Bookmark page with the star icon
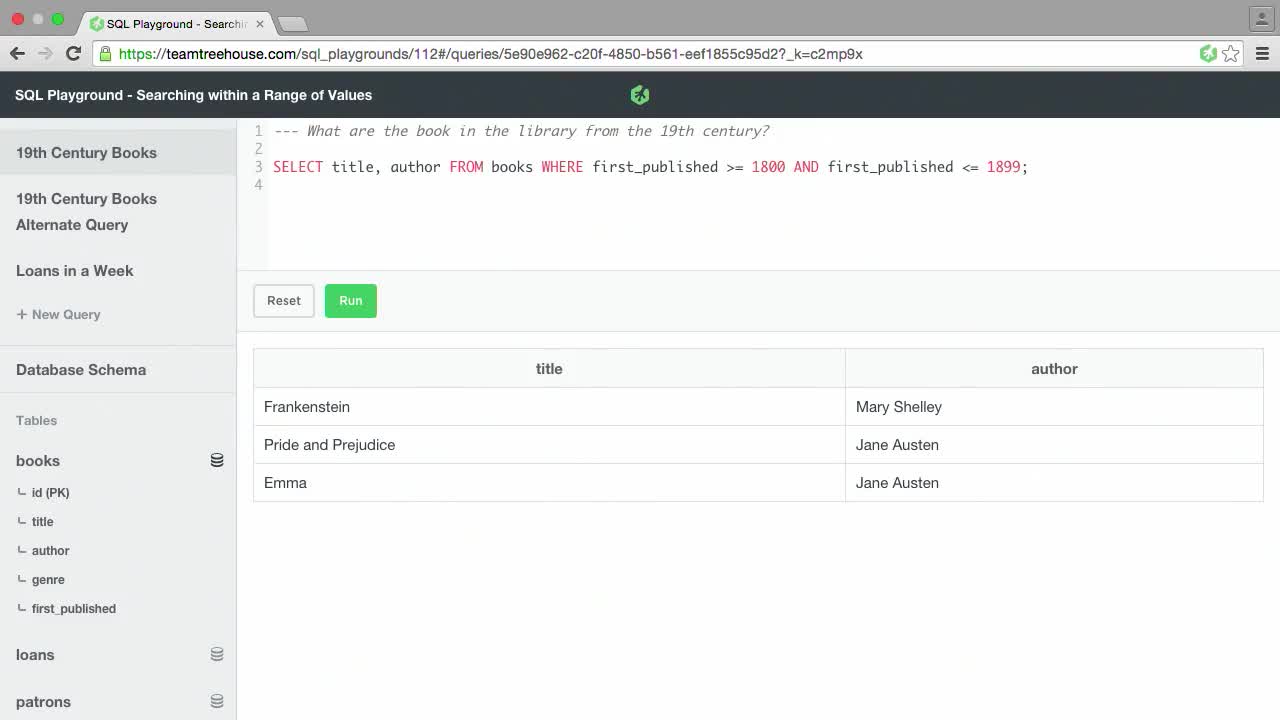This screenshot has width=1280, height=720. click(1231, 54)
